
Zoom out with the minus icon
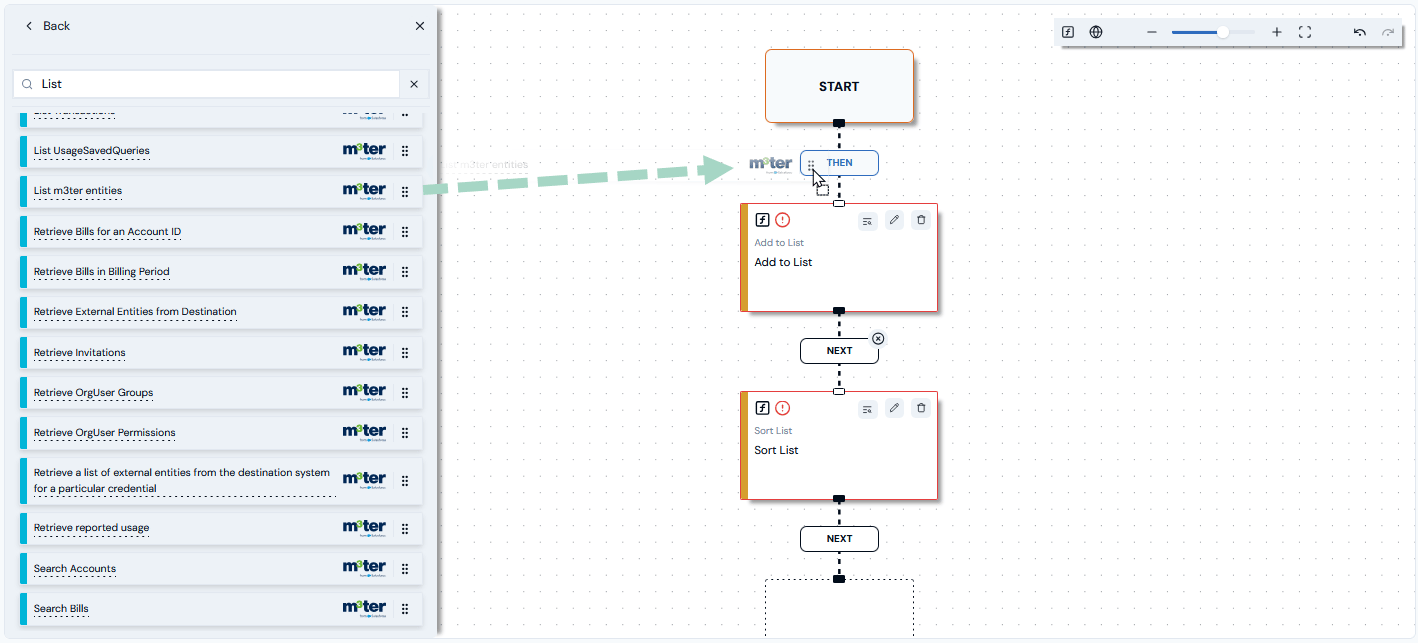pos(1152,32)
